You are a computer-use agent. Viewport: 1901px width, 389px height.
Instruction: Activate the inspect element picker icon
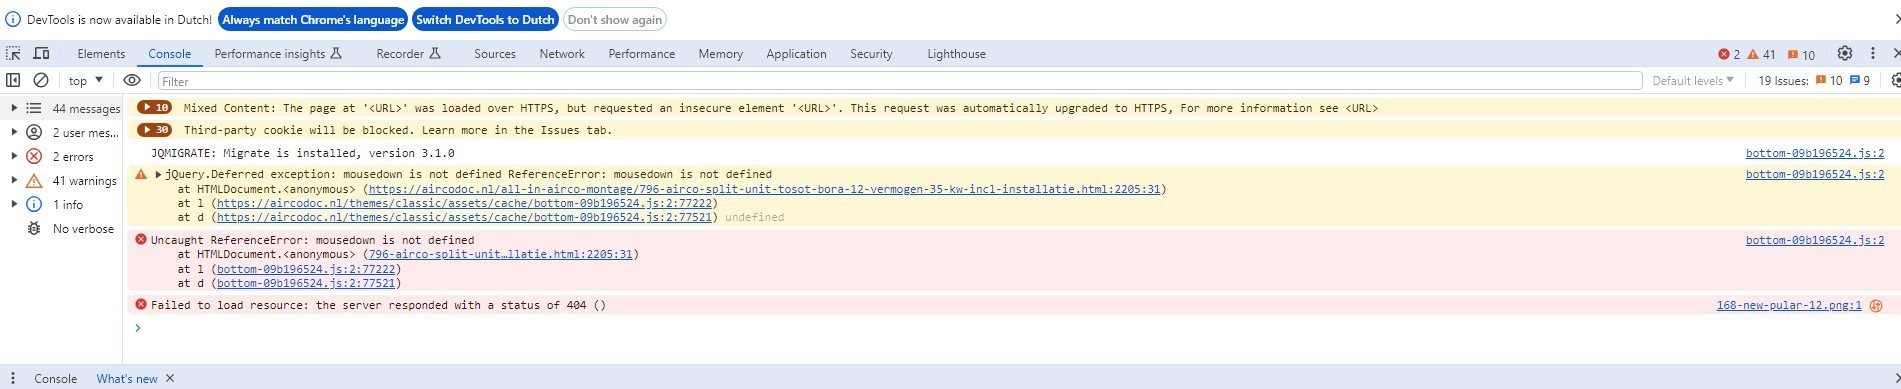point(13,54)
